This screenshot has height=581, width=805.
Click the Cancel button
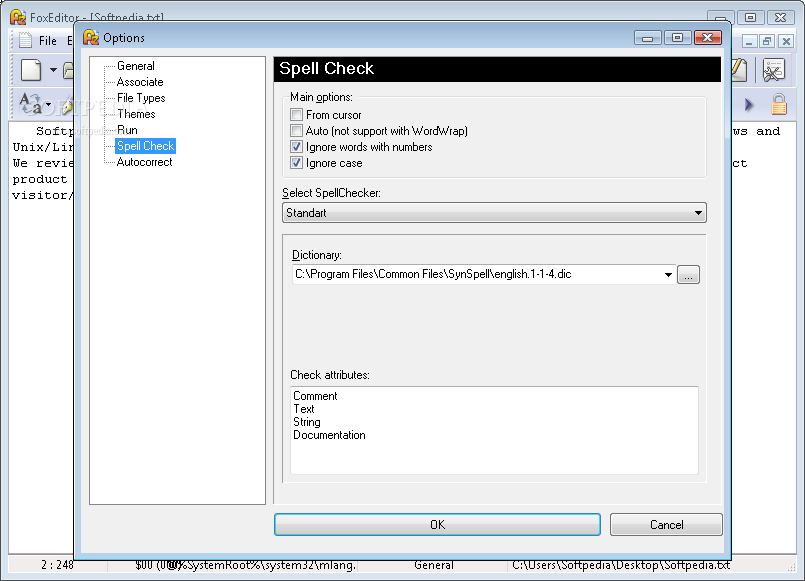(666, 525)
